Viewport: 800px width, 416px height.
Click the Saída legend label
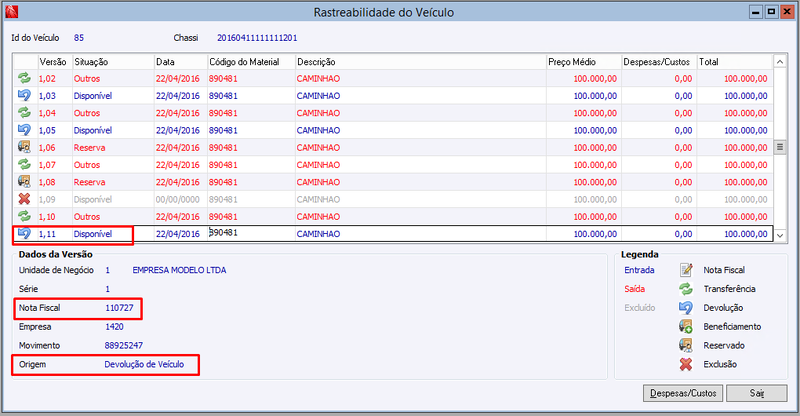point(635,289)
